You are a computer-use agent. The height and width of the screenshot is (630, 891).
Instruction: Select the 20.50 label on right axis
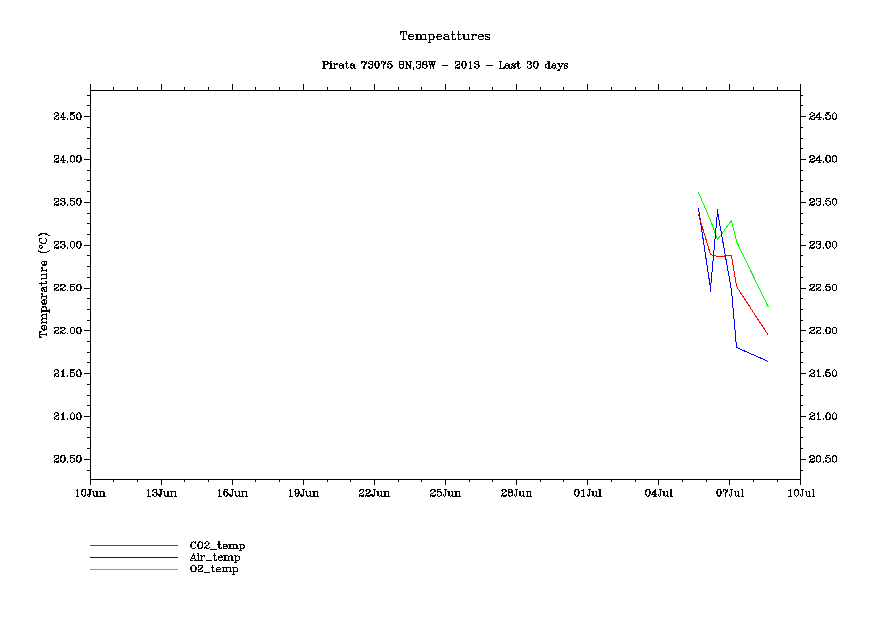tap(822, 460)
